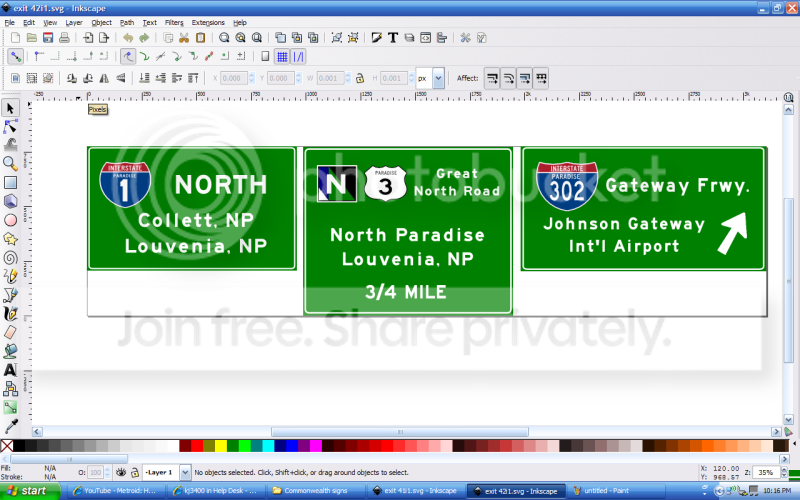The image size is (800, 500).
Task: Click the Paste clipboard icon
Action: click(x=201, y=38)
